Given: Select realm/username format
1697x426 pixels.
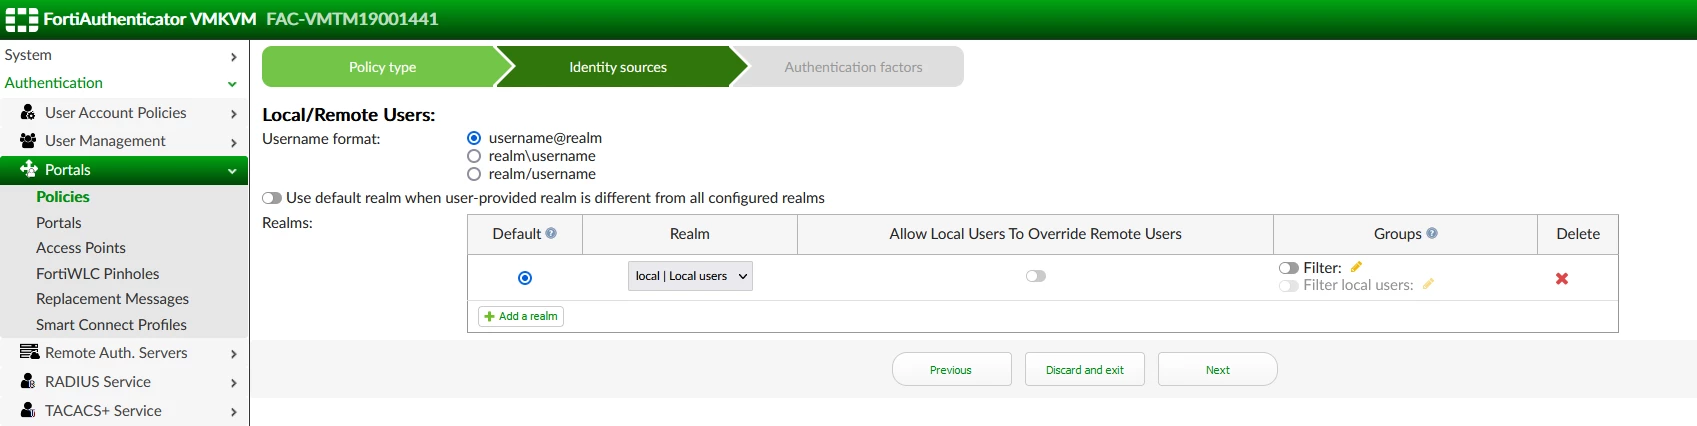Looking at the screenshot, I should pyautogui.click(x=474, y=174).
